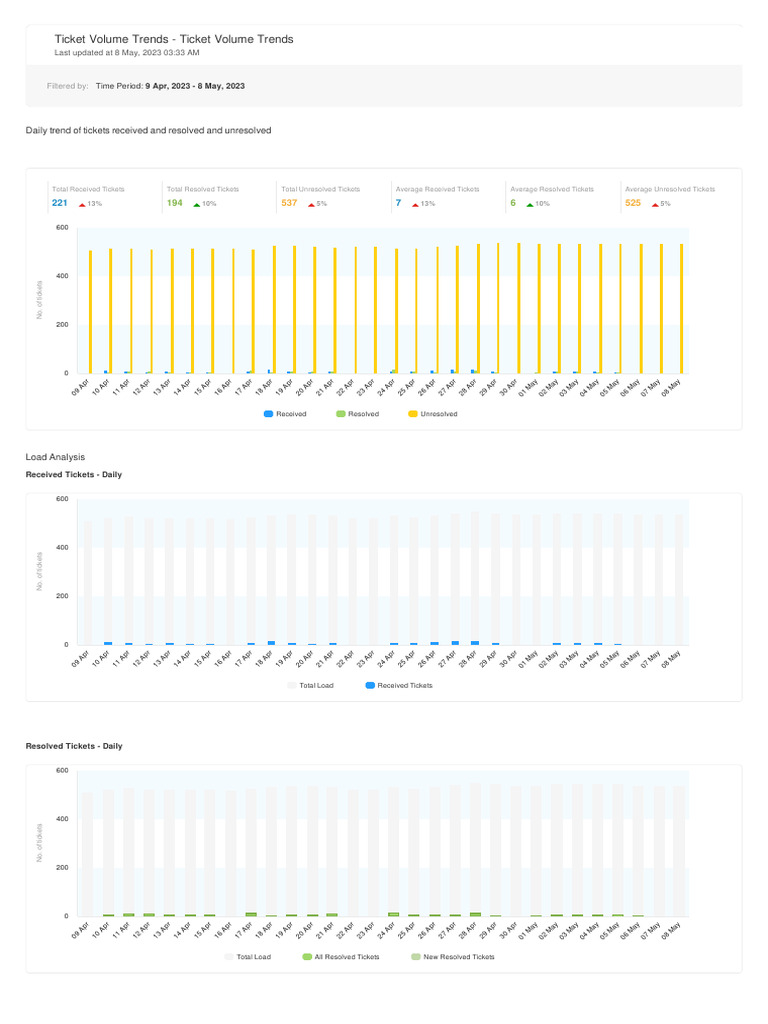Click the '30 Apr' axis label in the Resolved Tickets chart

point(507,929)
